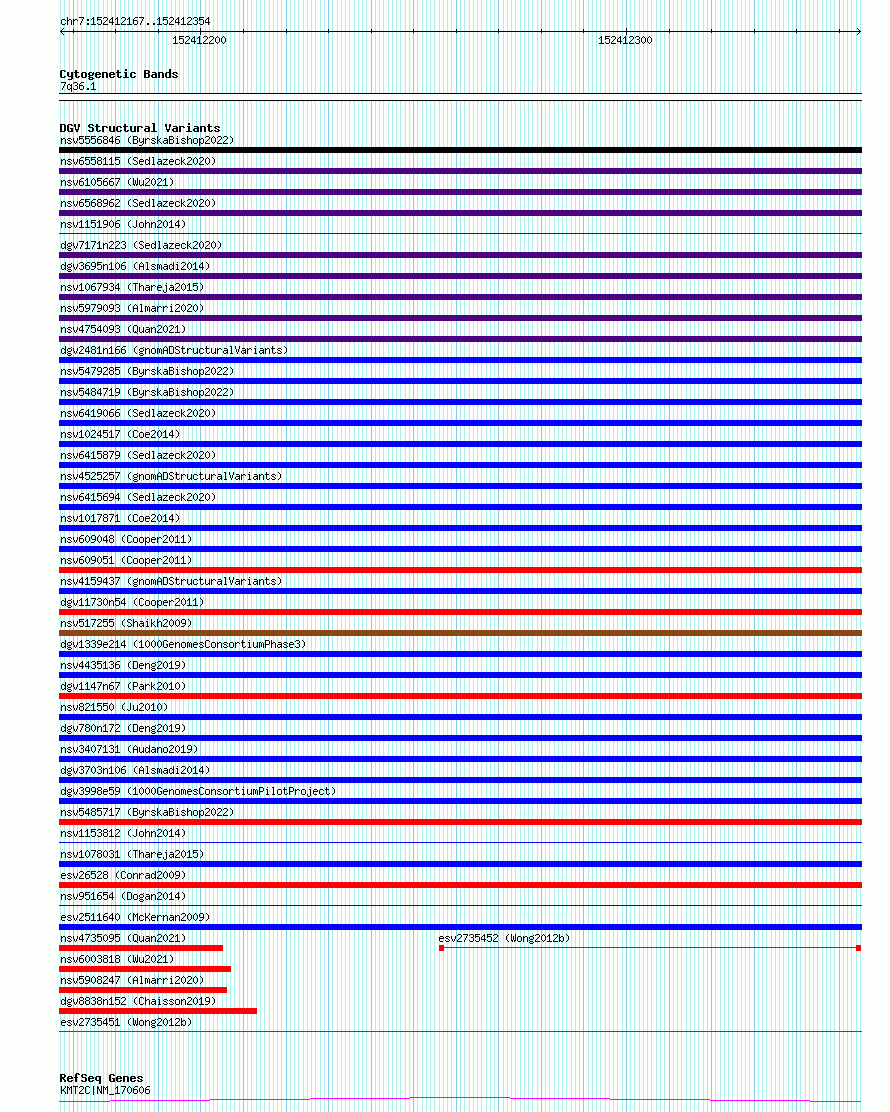This screenshot has height=1112, width=890.
Task: Click the nsv5556846 (ByrskaBishop2022) variant label
Action: pos(147,140)
